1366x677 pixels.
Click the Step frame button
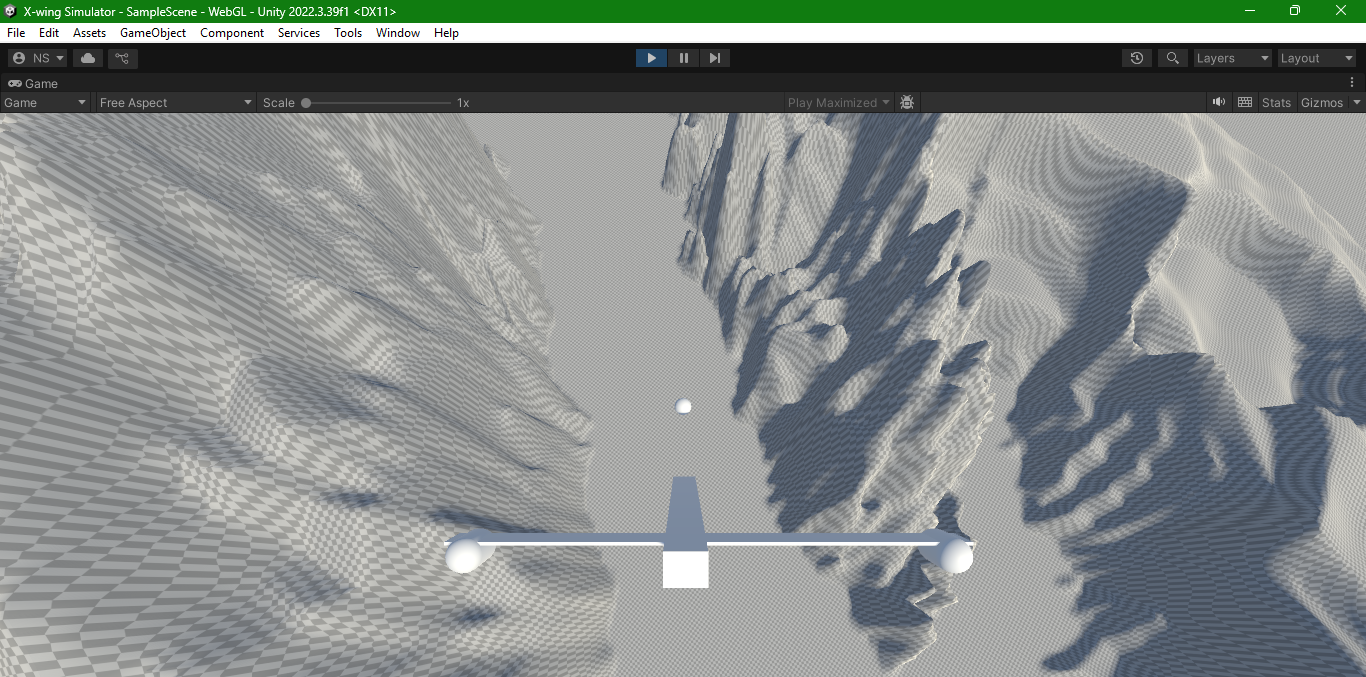715,58
